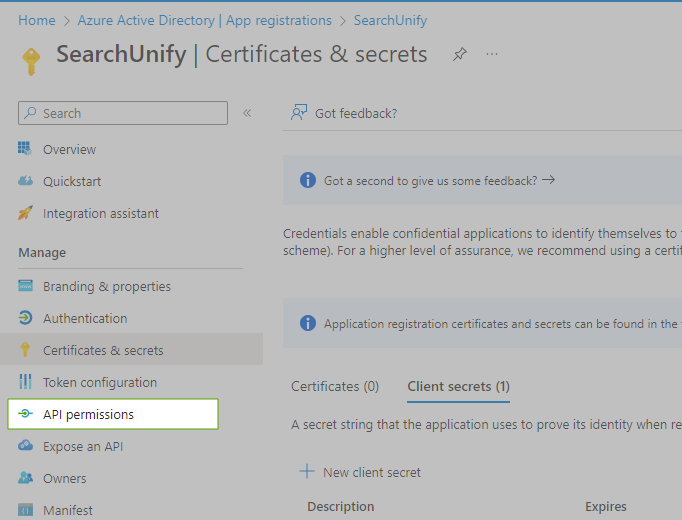The height and width of the screenshot is (520, 682).
Task: Click the Manifest icon in sidebar
Action: (x=26, y=510)
